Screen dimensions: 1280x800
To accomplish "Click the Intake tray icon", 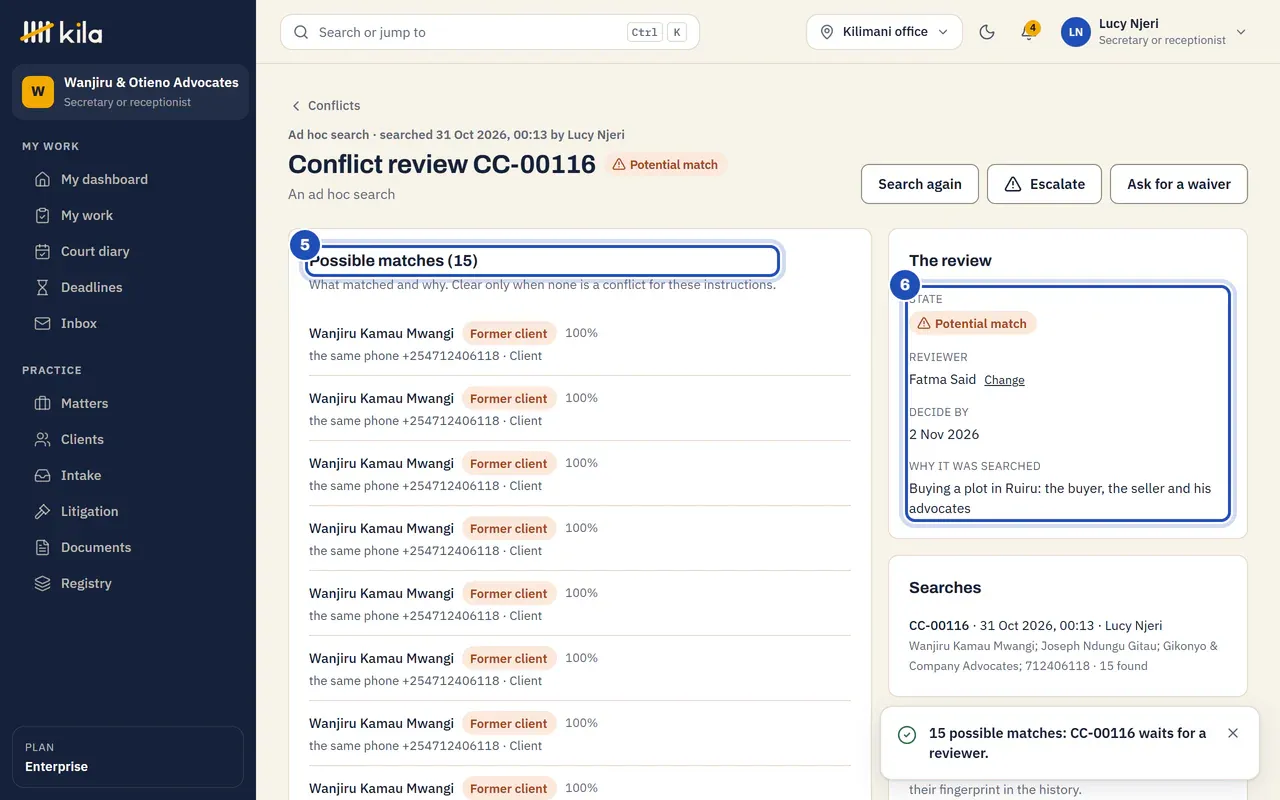I will point(42,475).
